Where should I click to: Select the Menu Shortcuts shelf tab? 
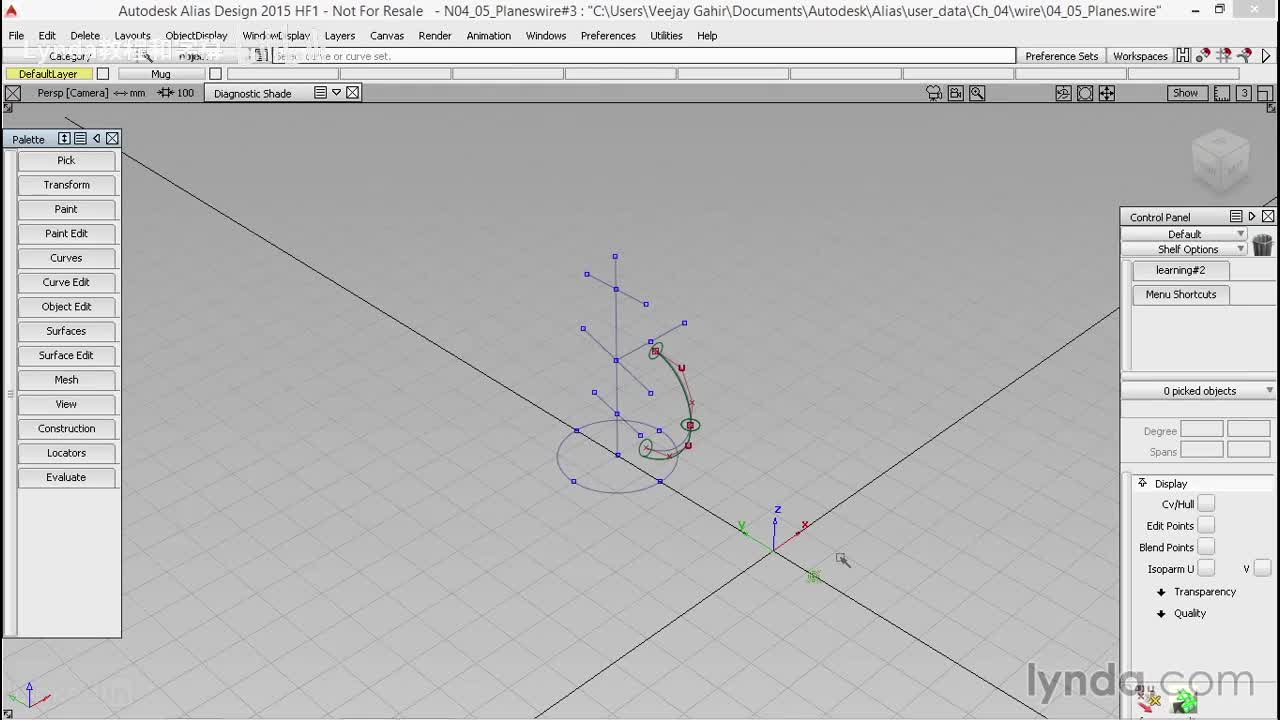click(x=1181, y=294)
